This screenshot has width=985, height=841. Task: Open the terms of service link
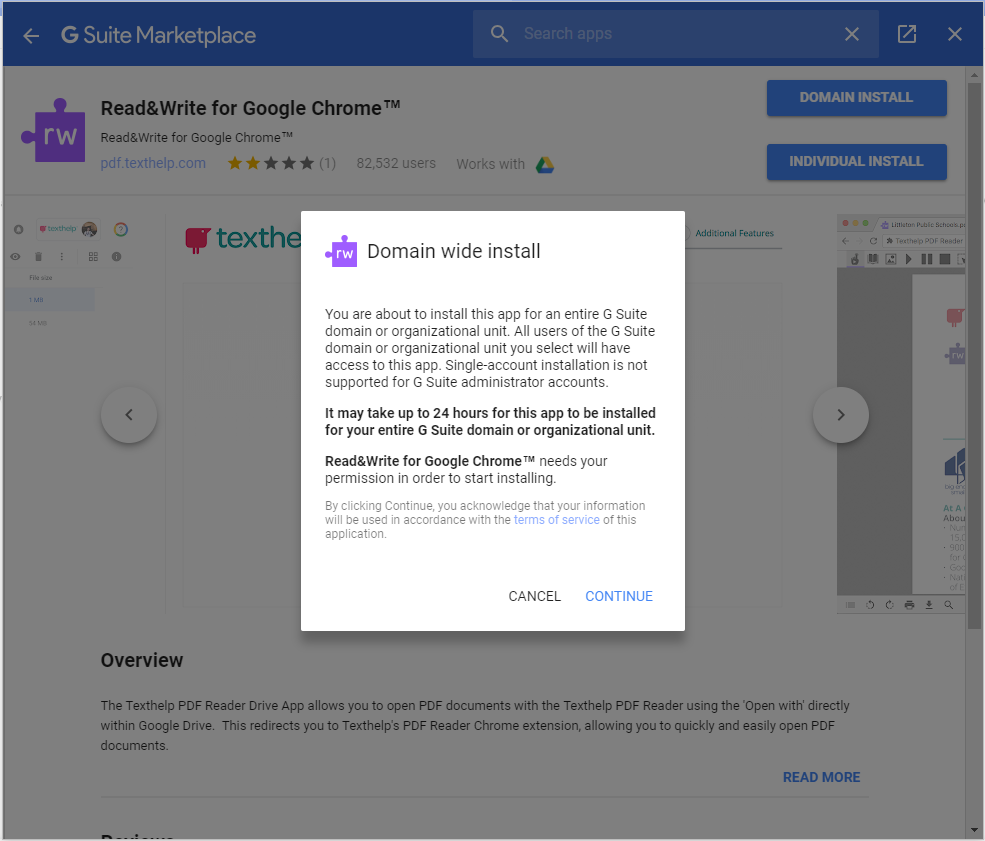[557, 520]
